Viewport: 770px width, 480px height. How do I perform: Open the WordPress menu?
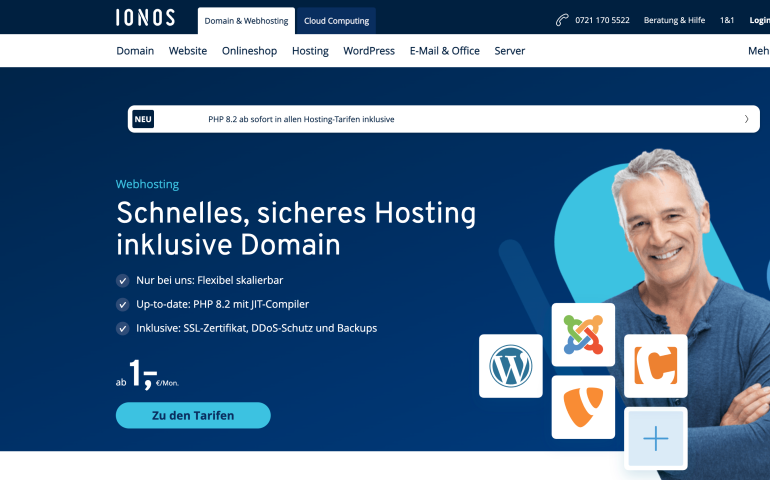[x=369, y=51]
